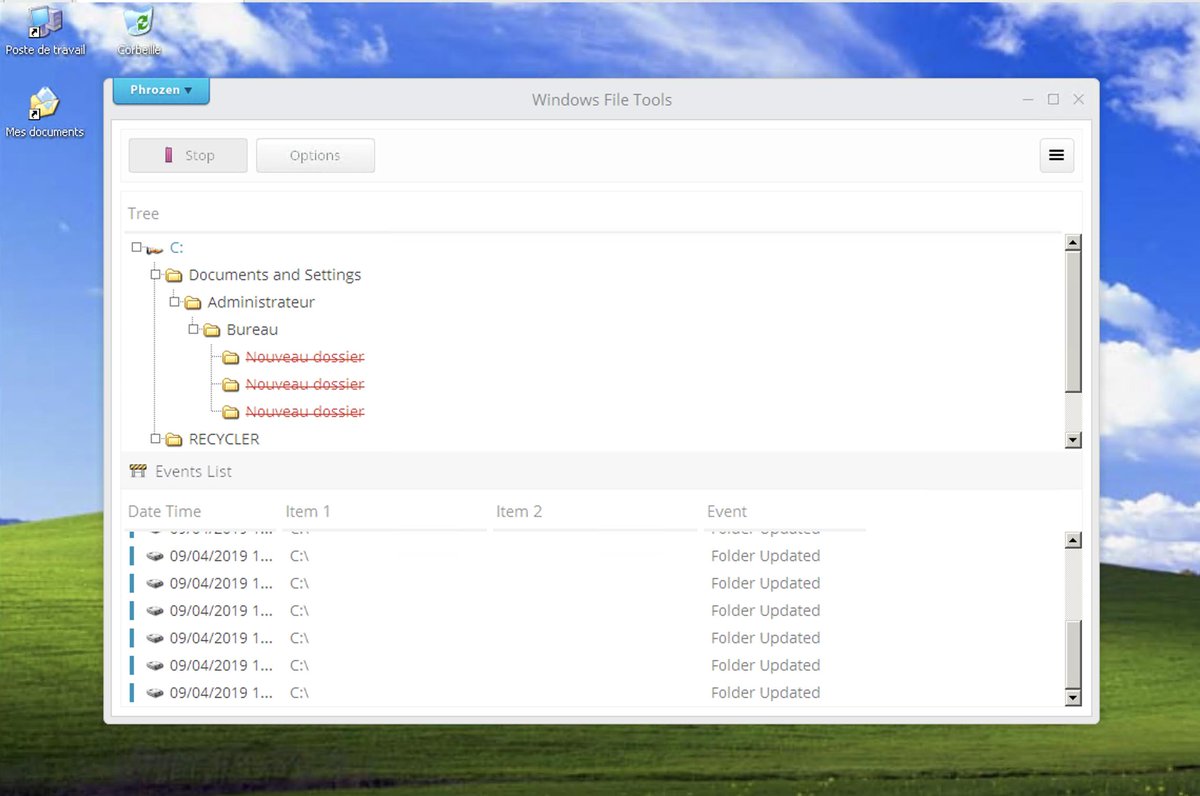Screen dimensions: 1200x796
Task: Collapse the RECYCLER tree node
Action: click(155, 438)
